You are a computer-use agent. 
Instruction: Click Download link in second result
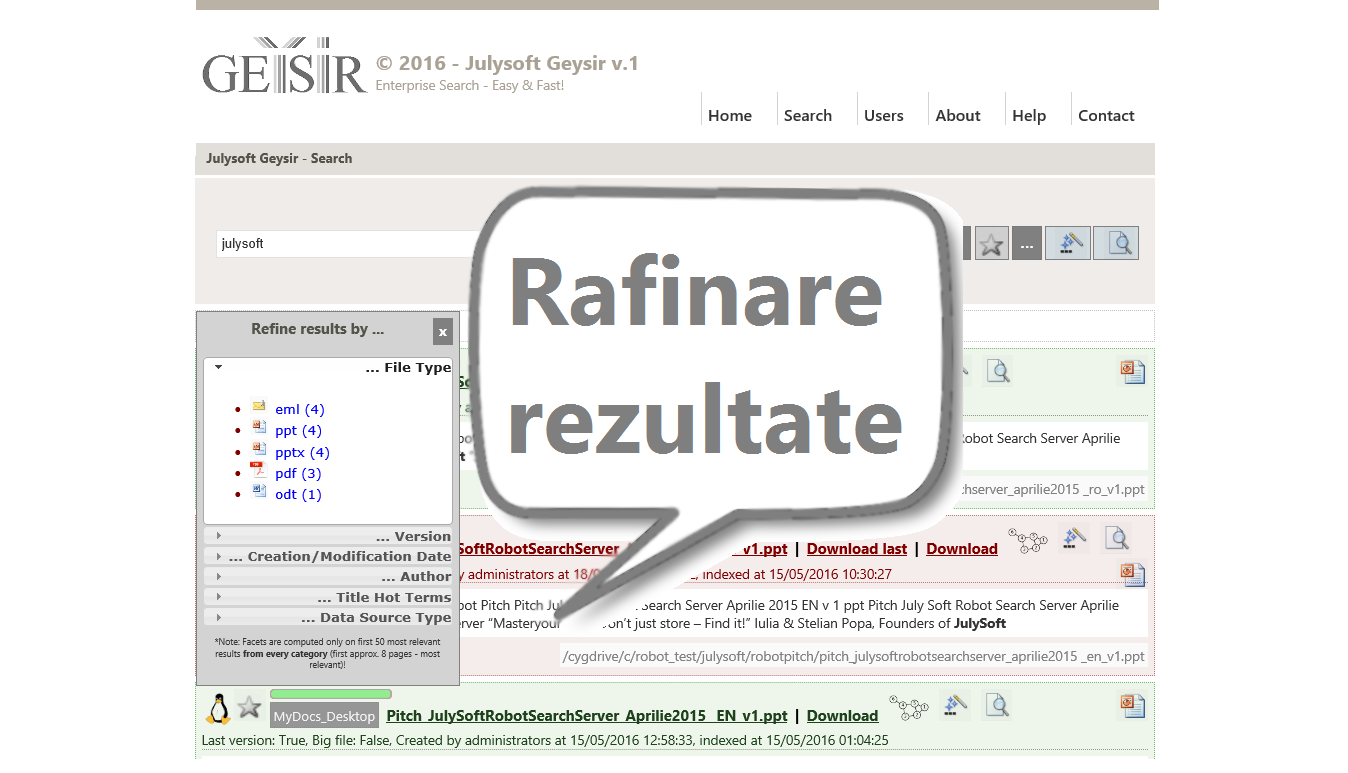click(x=962, y=548)
